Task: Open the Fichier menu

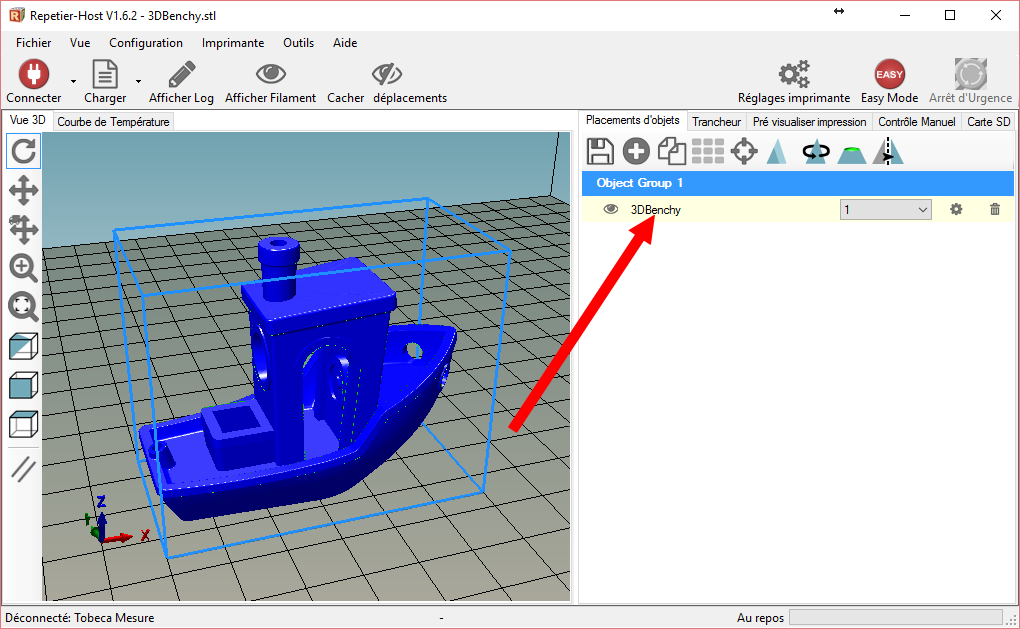Action: (34, 43)
